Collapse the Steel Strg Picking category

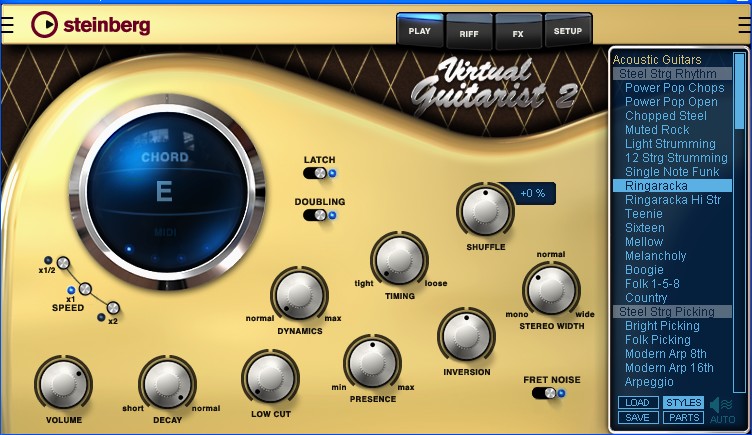pos(672,311)
